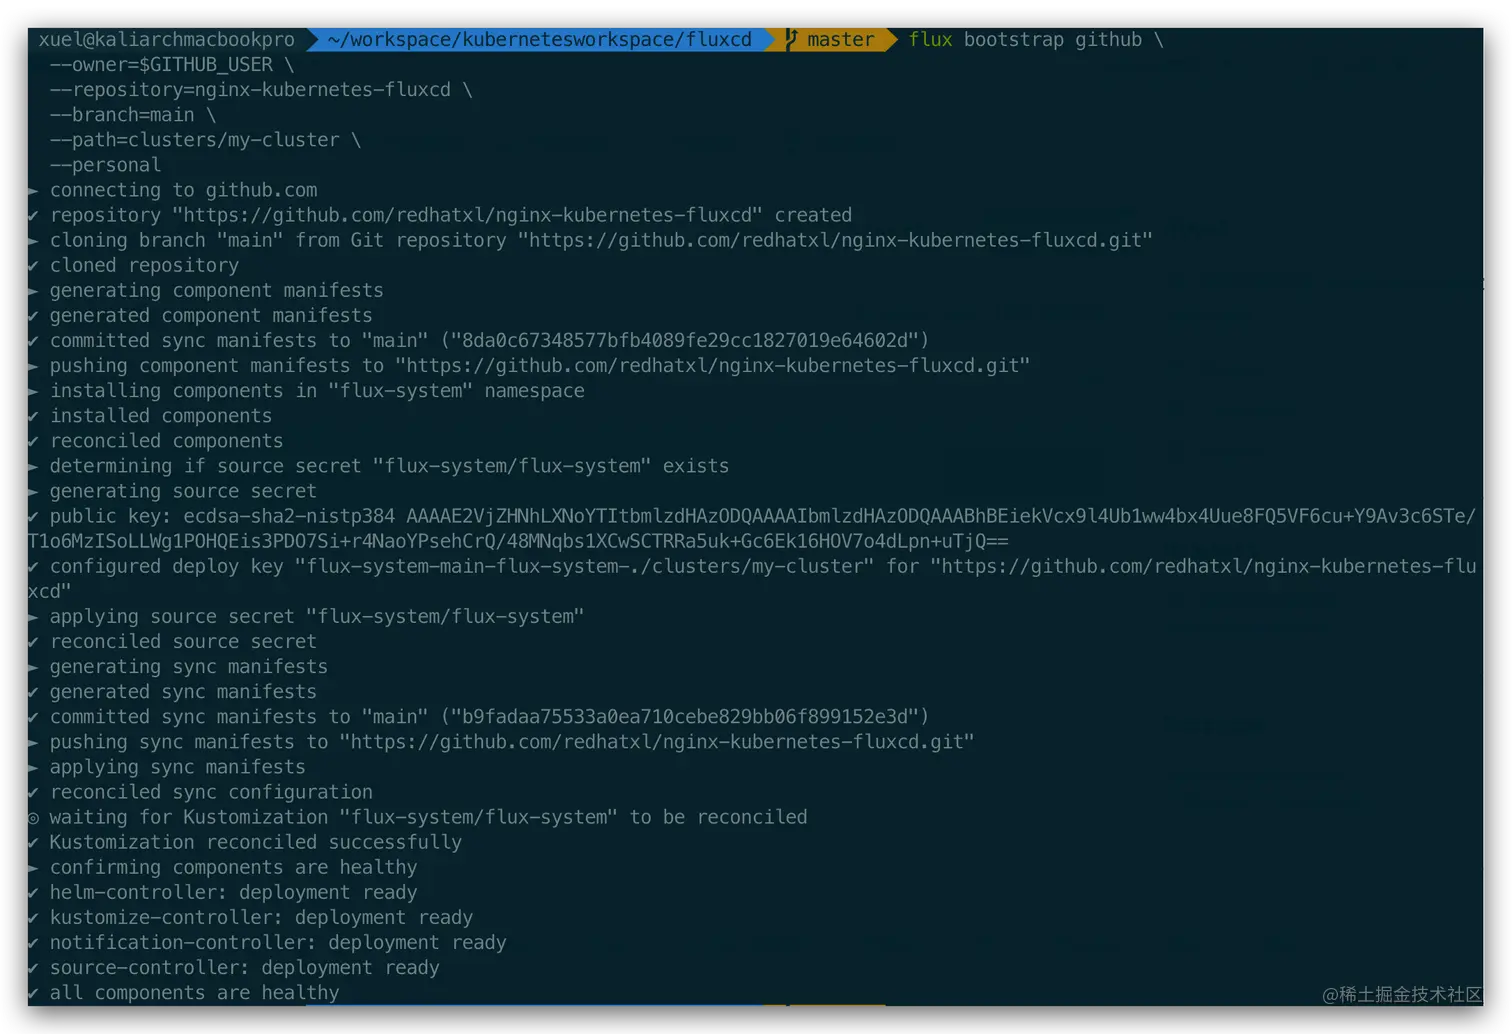Click the path segment ~/workspace/kubernetesworkspace/fluxcd
The height and width of the screenshot is (1034, 1512).
[x=539, y=40]
